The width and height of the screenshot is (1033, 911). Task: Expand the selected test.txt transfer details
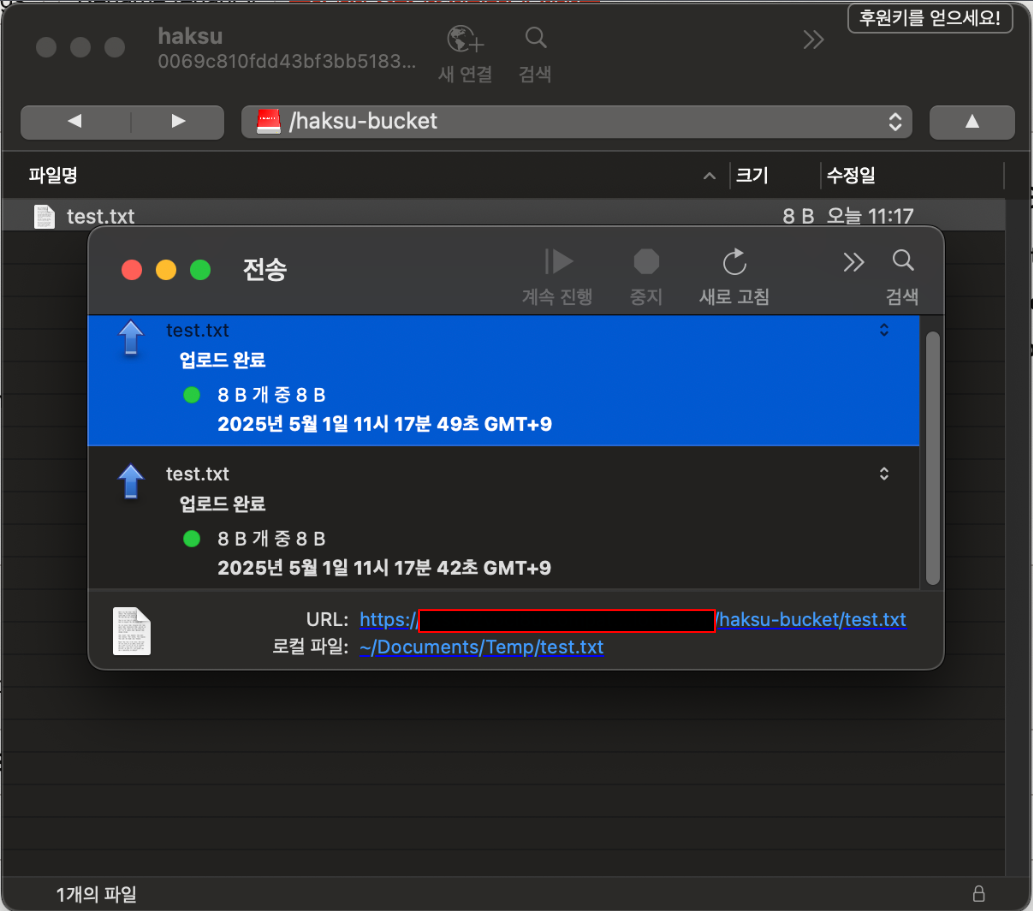click(x=884, y=330)
